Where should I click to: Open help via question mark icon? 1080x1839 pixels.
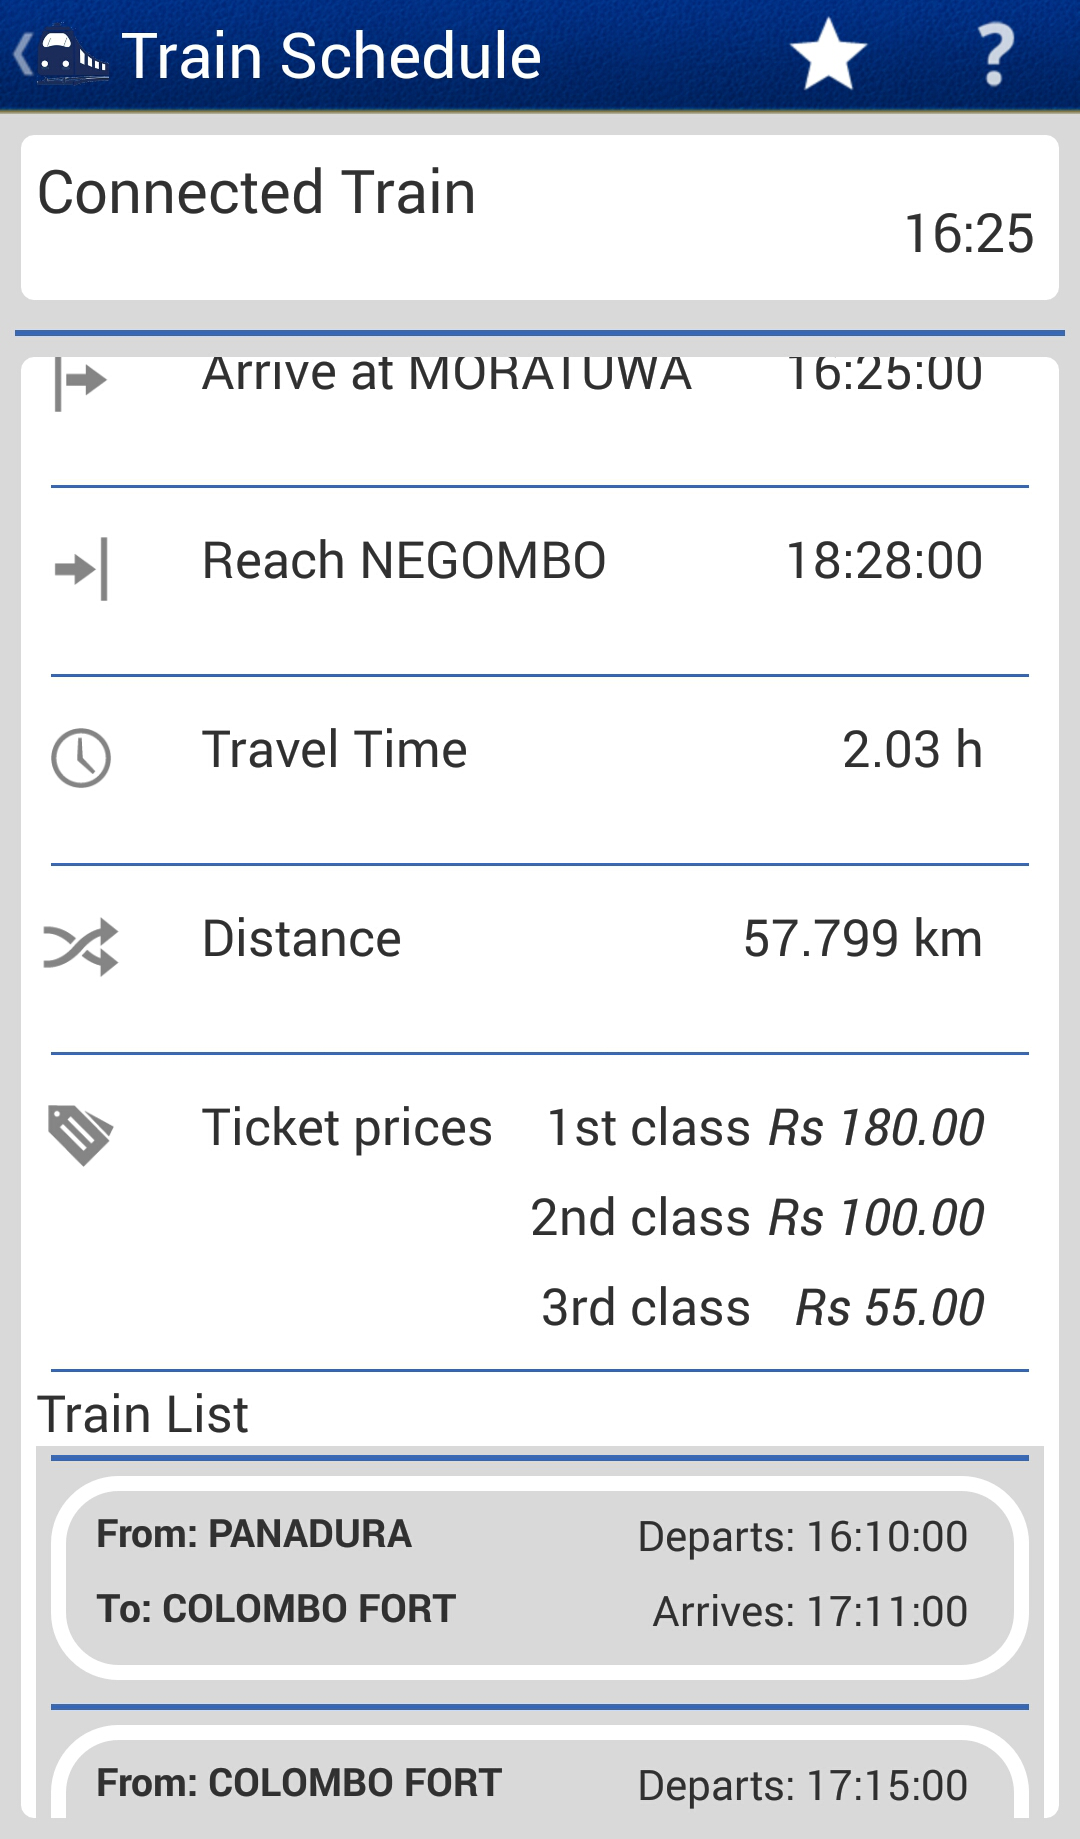click(x=994, y=56)
